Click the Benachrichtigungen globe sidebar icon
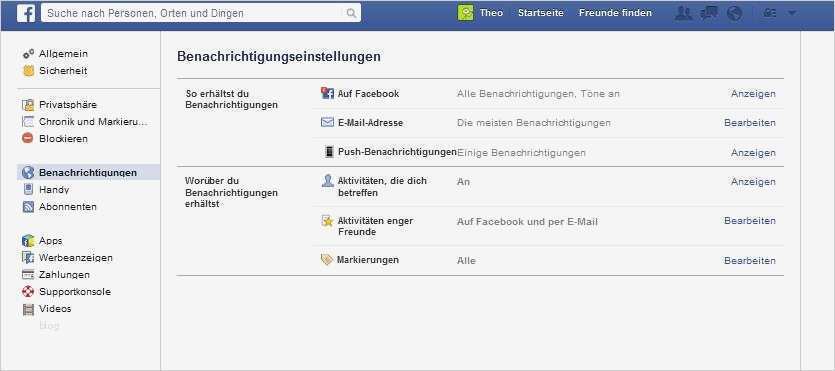Viewport: 835px width, 371px height. click(28, 172)
